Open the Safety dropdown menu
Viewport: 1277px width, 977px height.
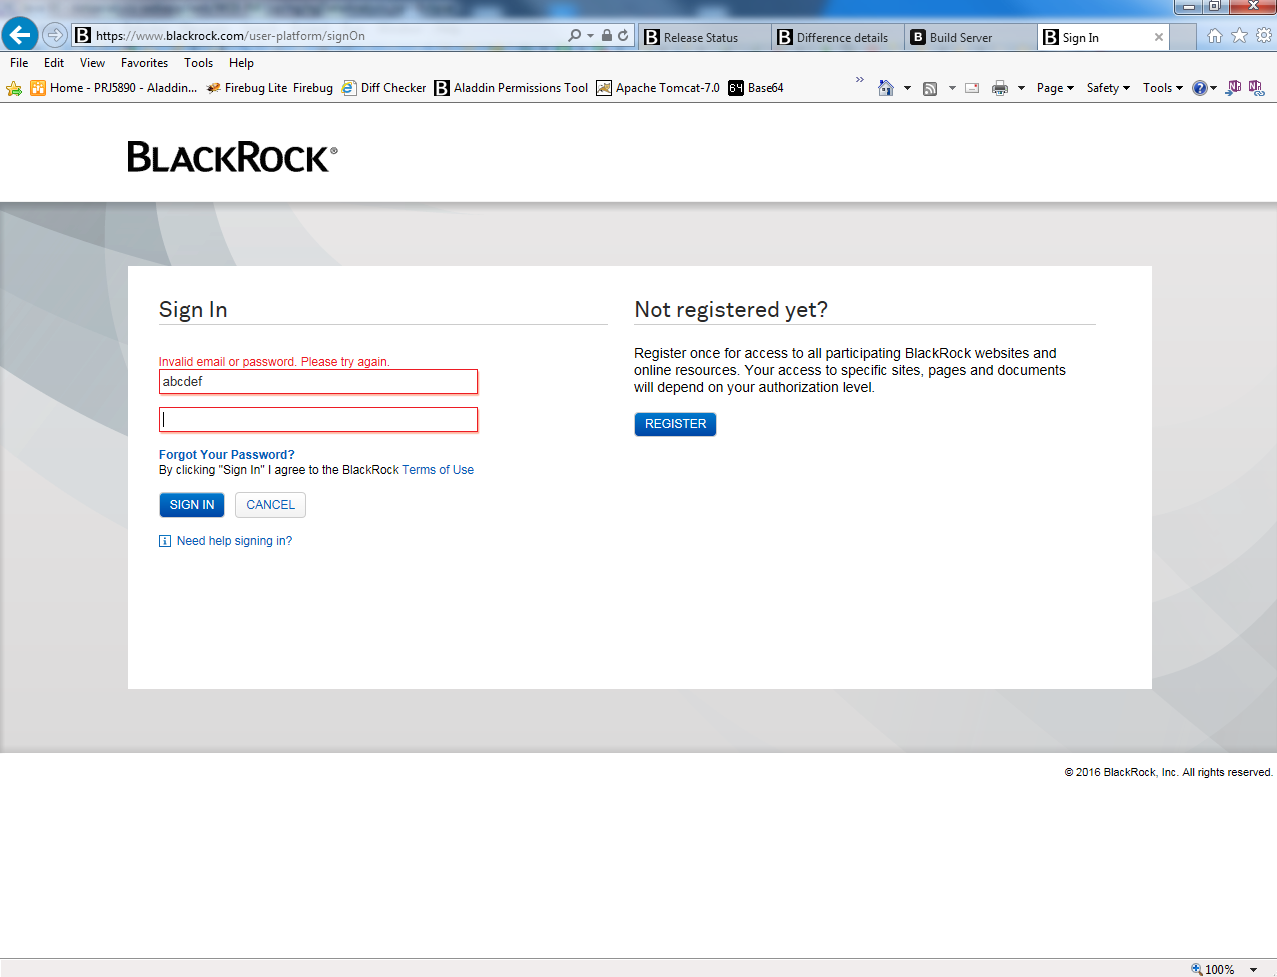click(x=1108, y=88)
